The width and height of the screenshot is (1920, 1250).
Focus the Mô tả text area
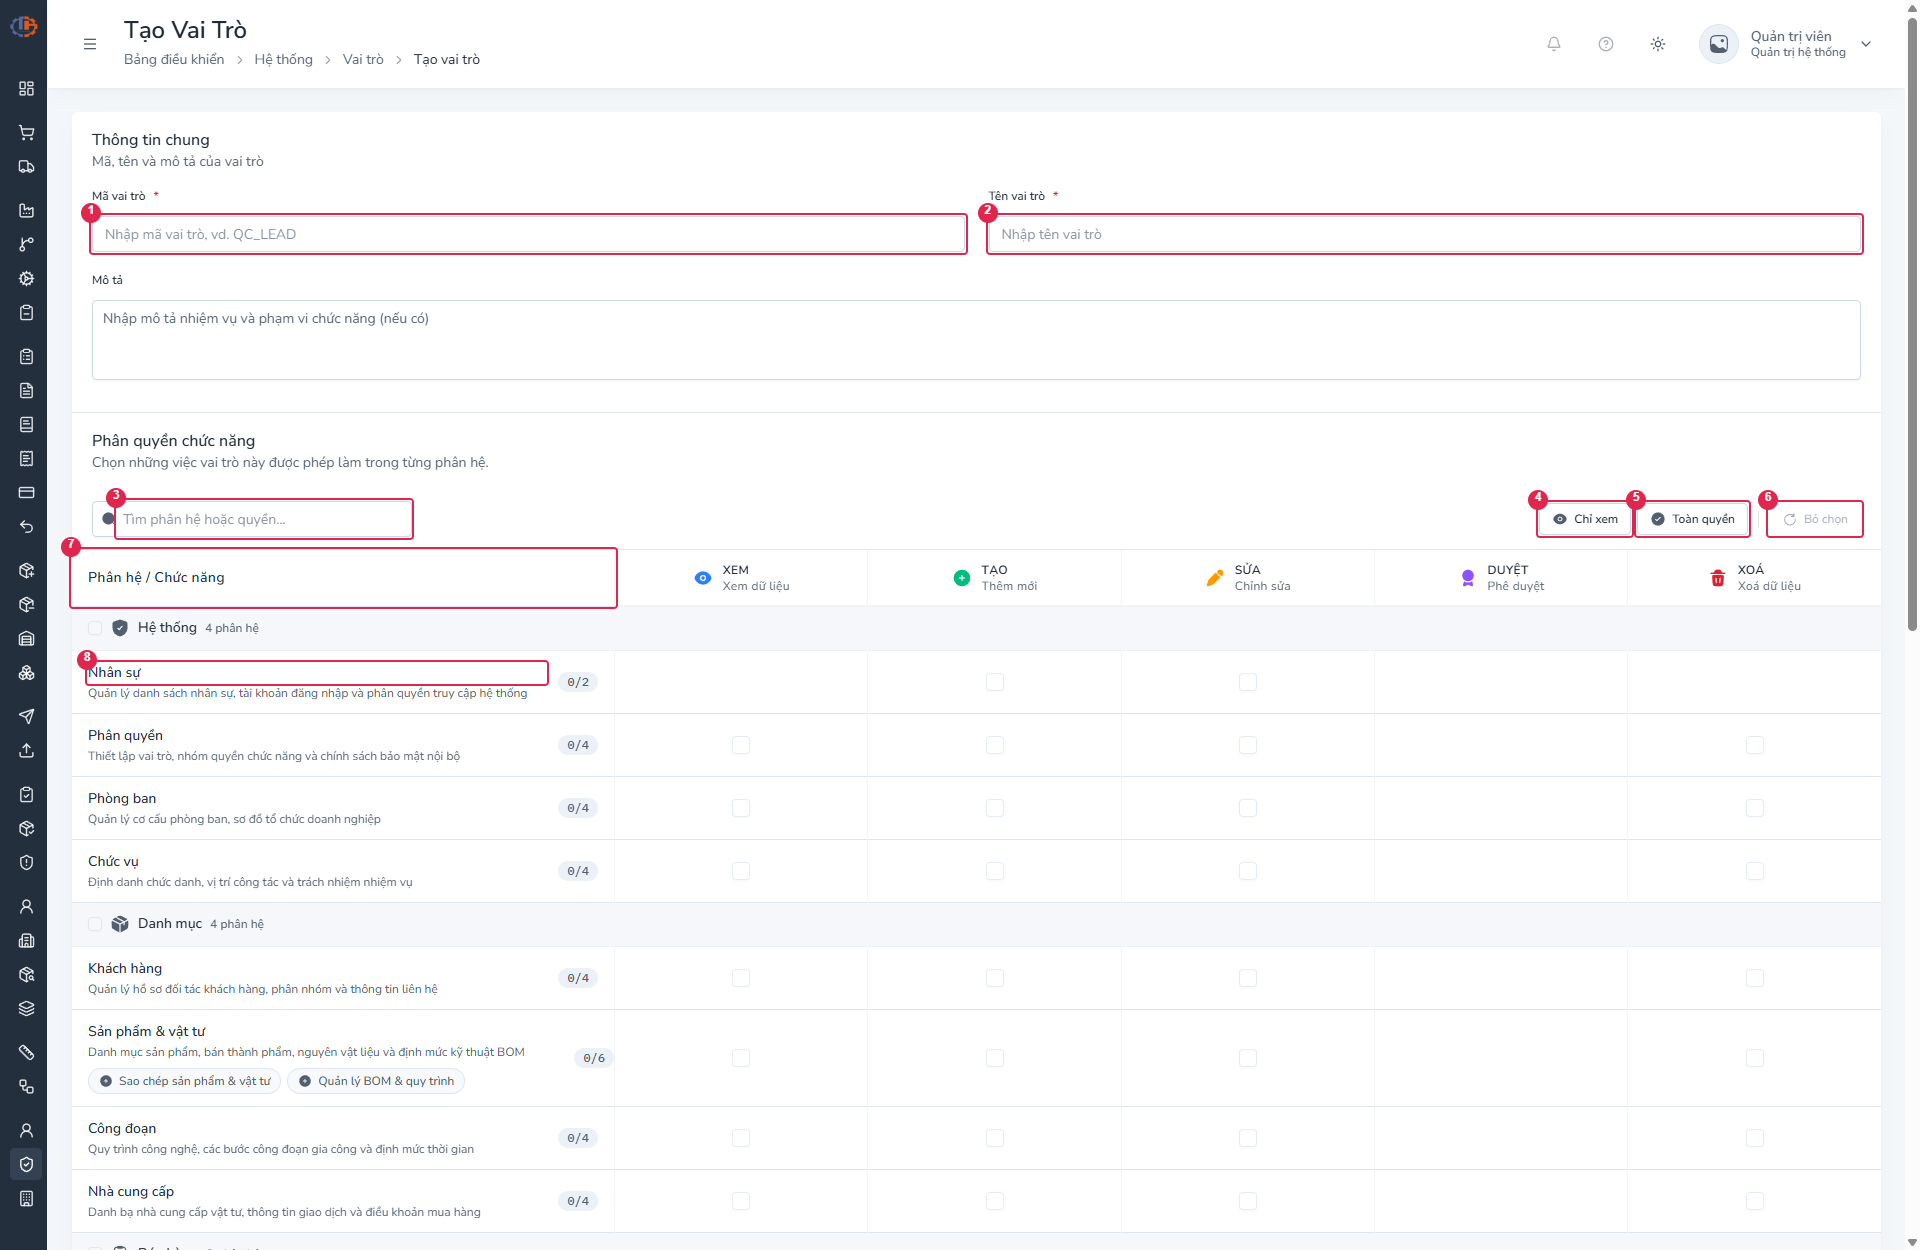(x=976, y=340)
